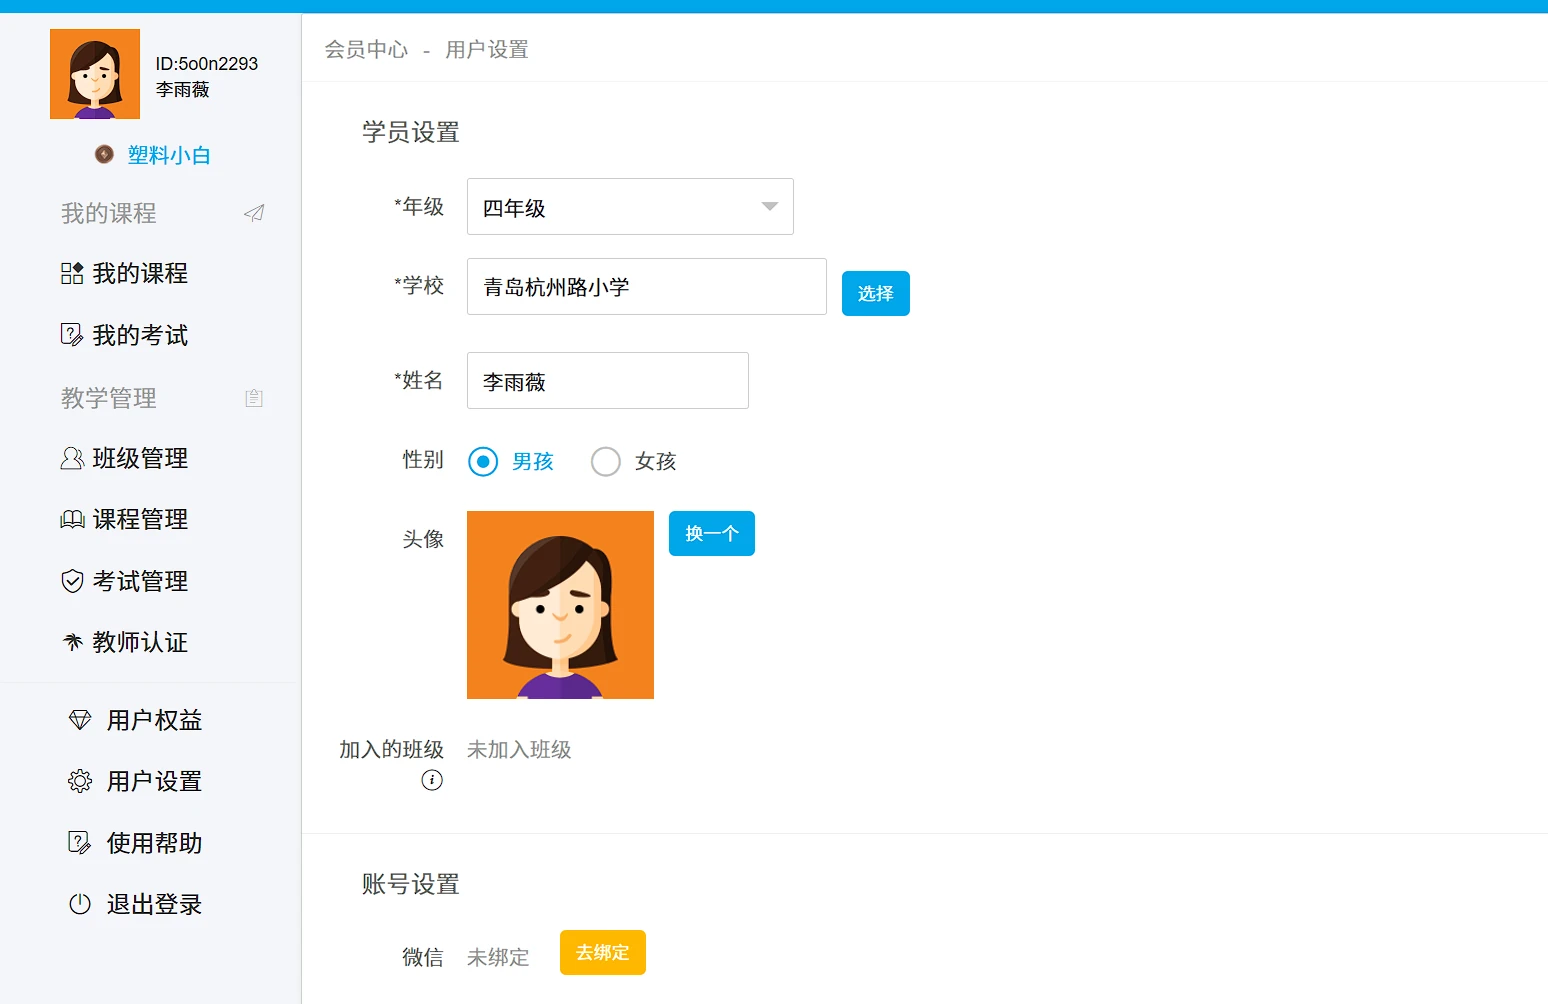Screen dimensions: 1548x1004
Task: Click the info icon under 加入的班级
Action: tap(432, 780)
